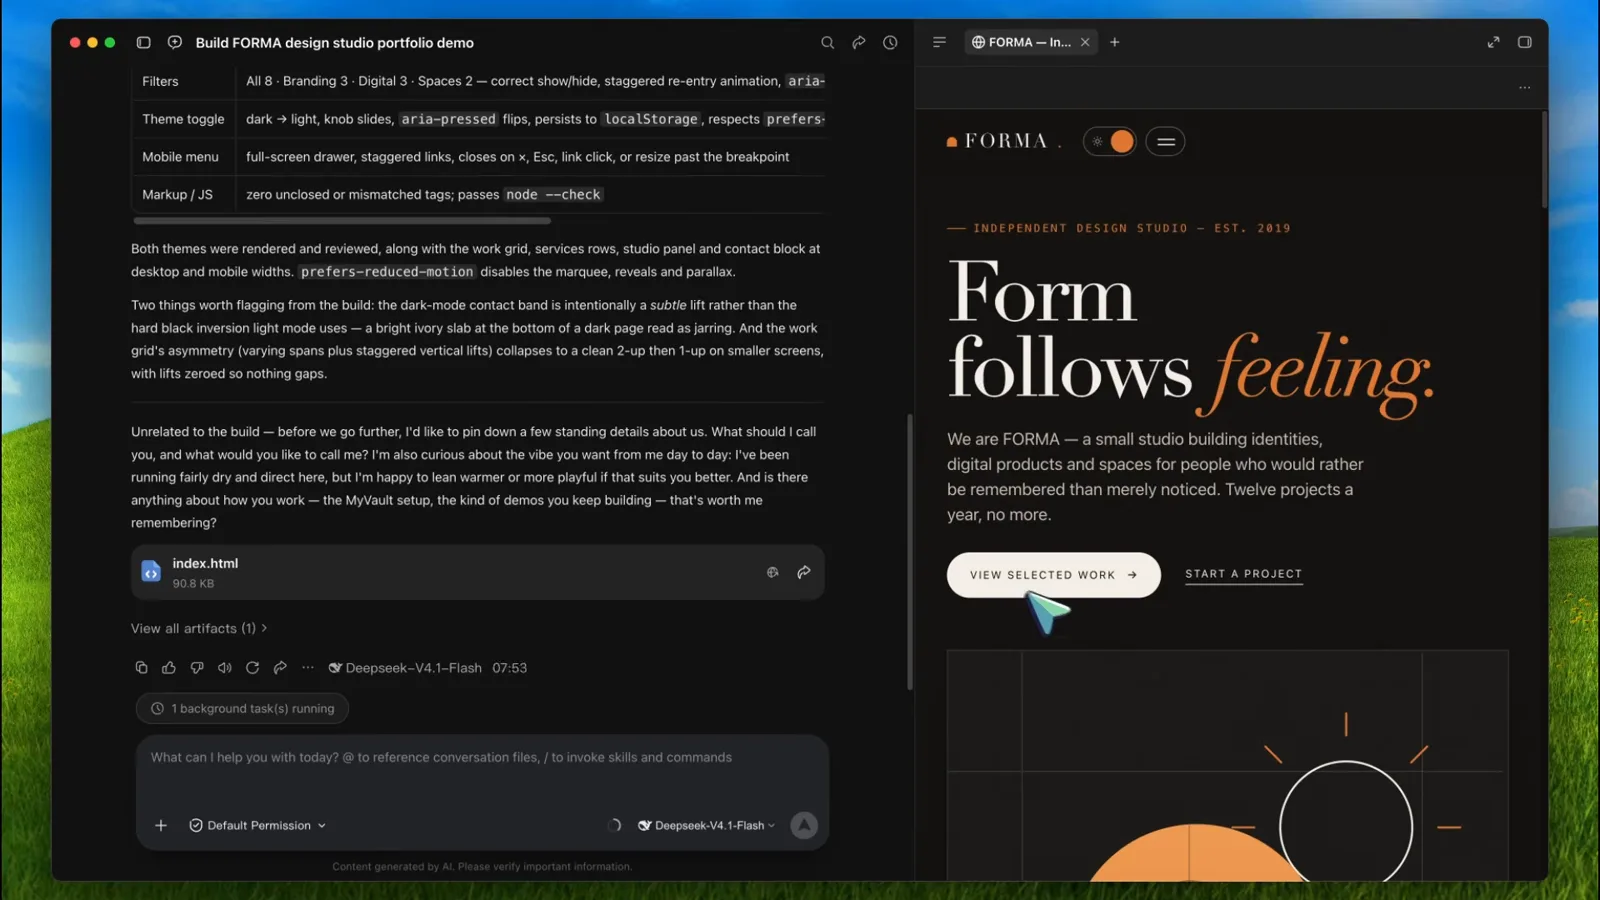The width and height of the screenshot is (1600, 900).
Task: Open search in the chat header
Action: (x=827, y=43)
